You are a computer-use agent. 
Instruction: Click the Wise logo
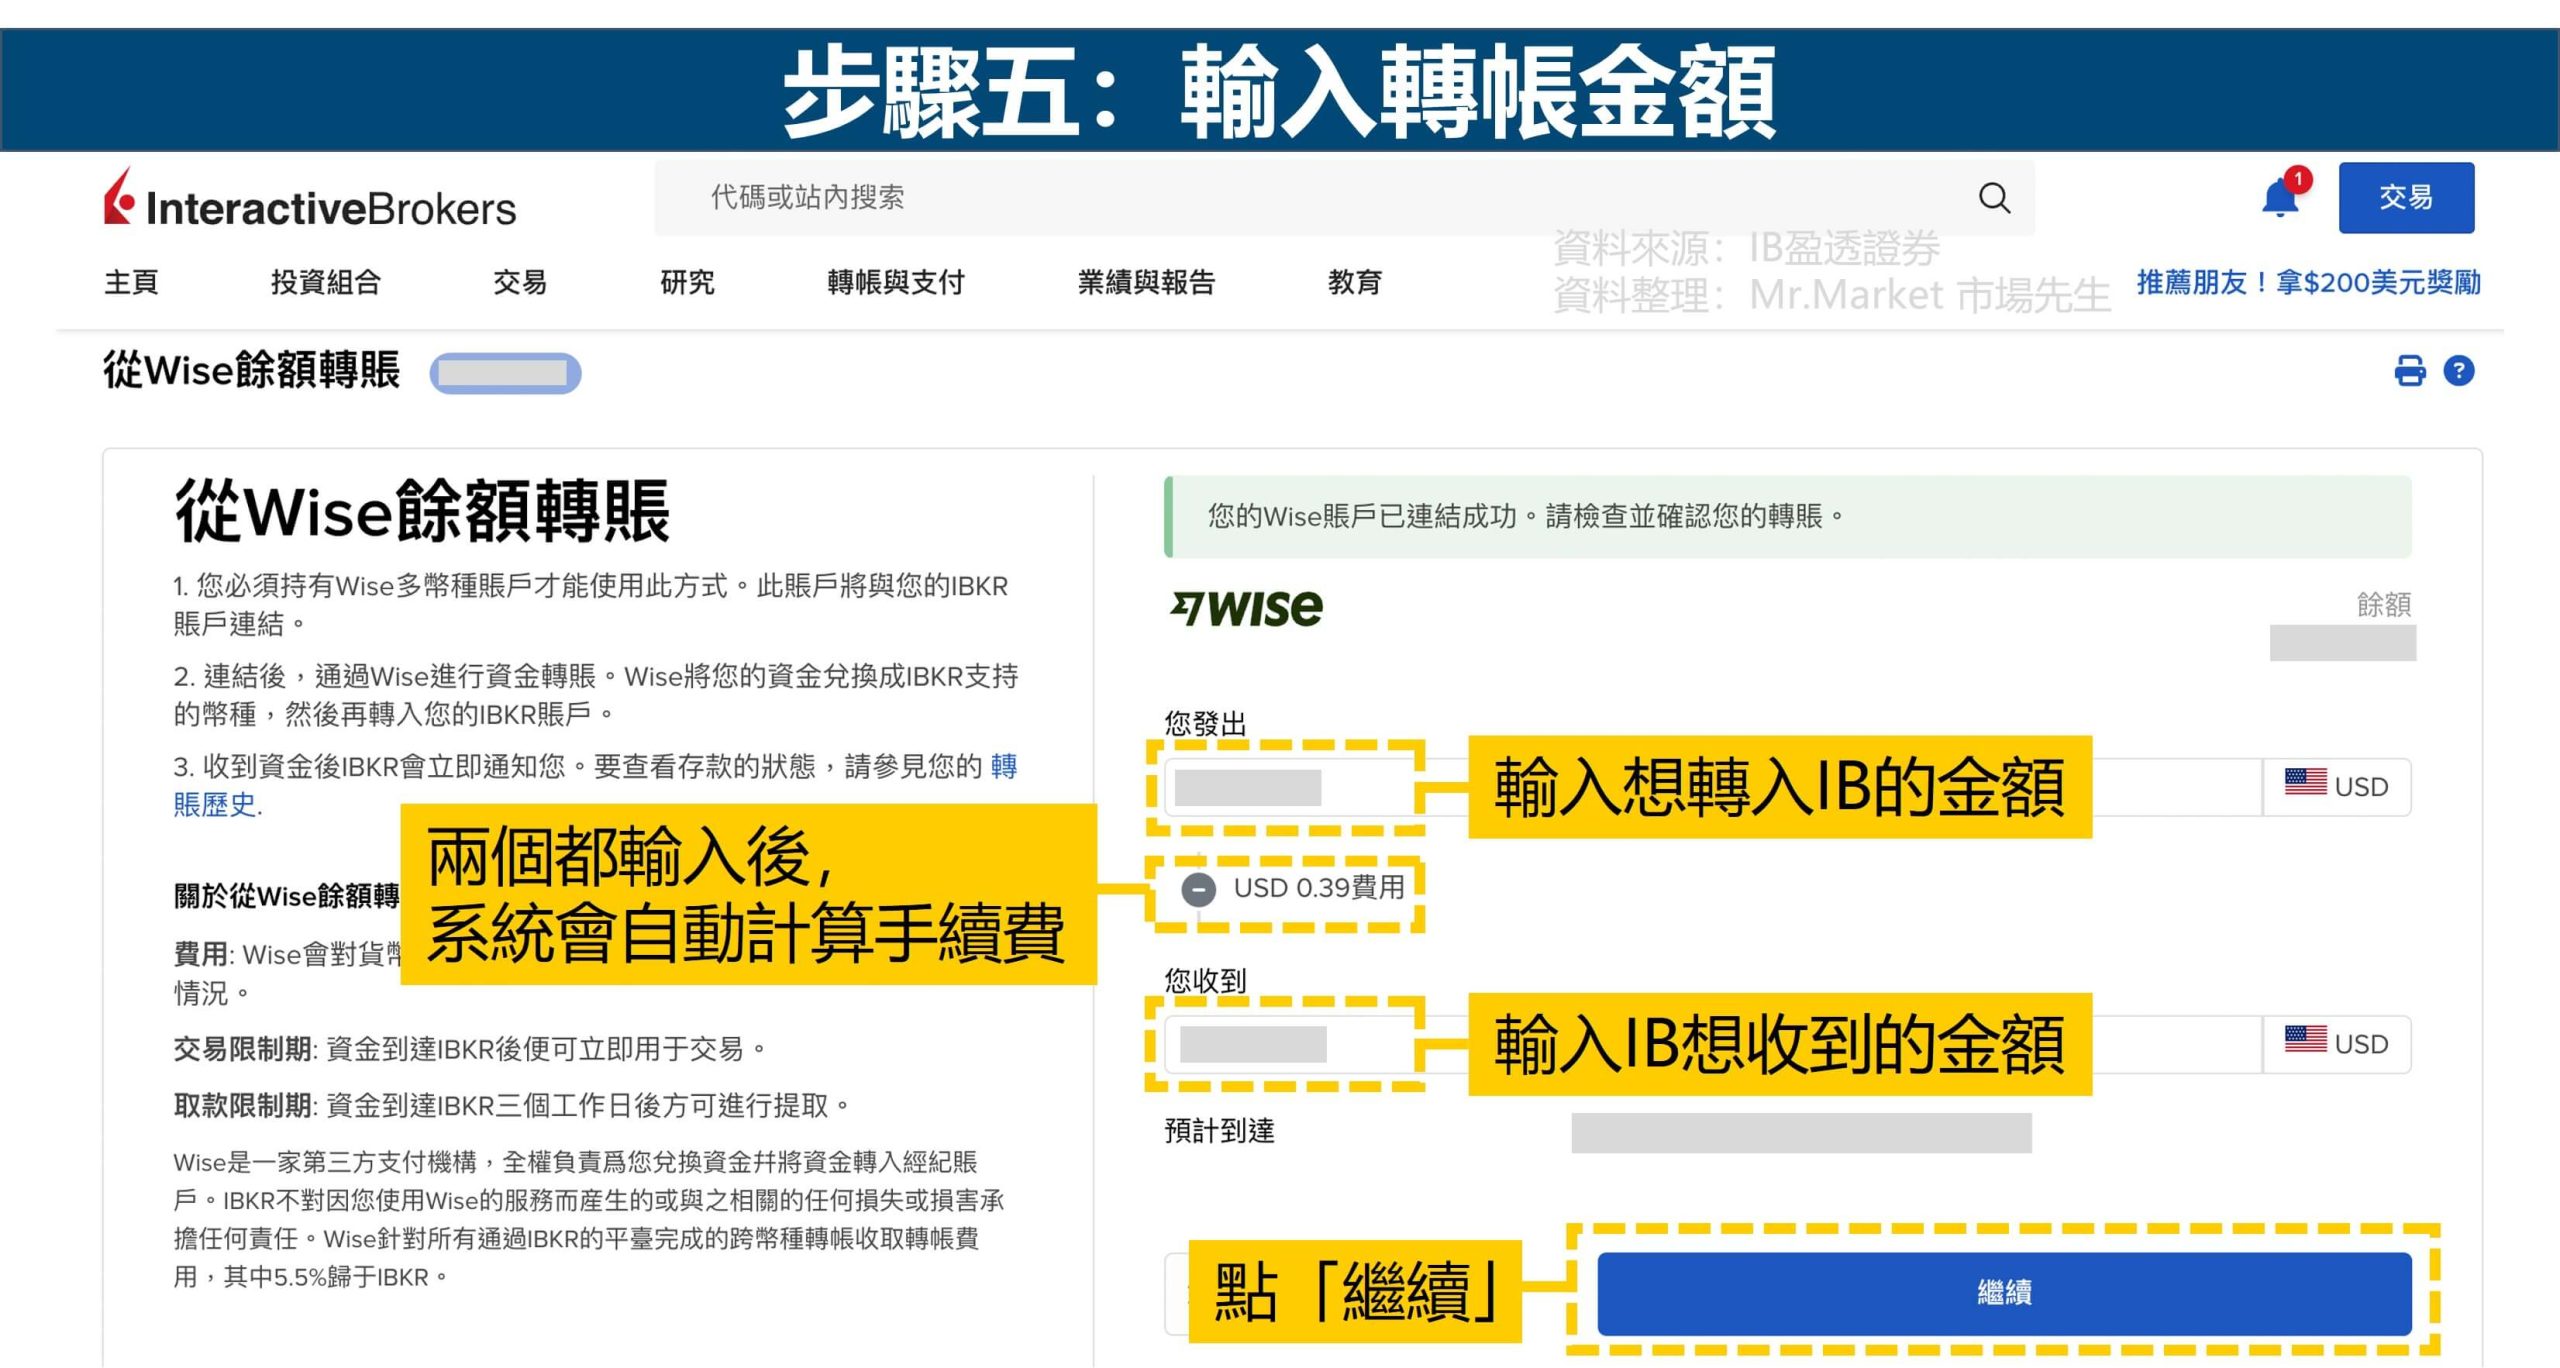(1247, 607)
